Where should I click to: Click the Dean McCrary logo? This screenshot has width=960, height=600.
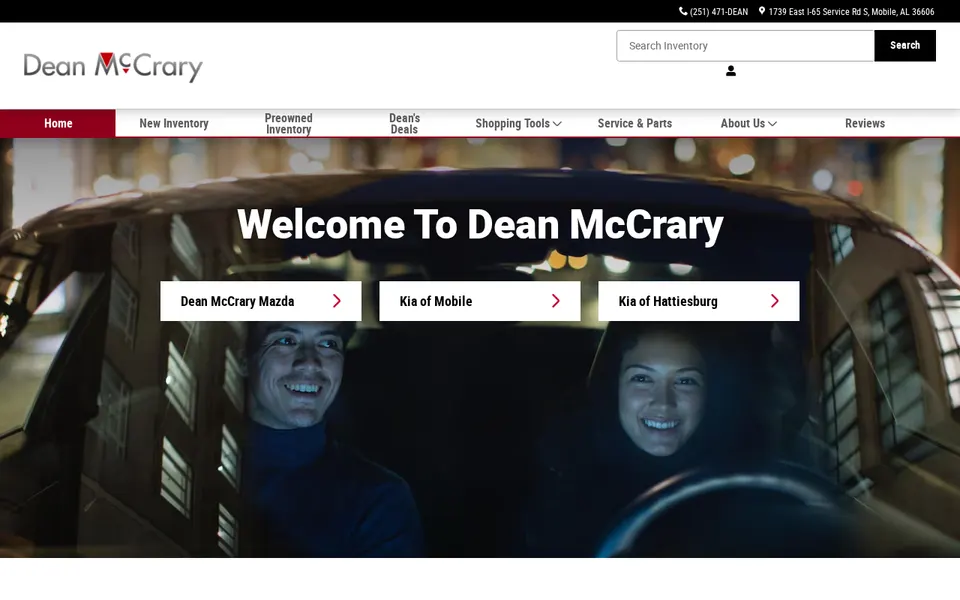(x=113, y=67)
